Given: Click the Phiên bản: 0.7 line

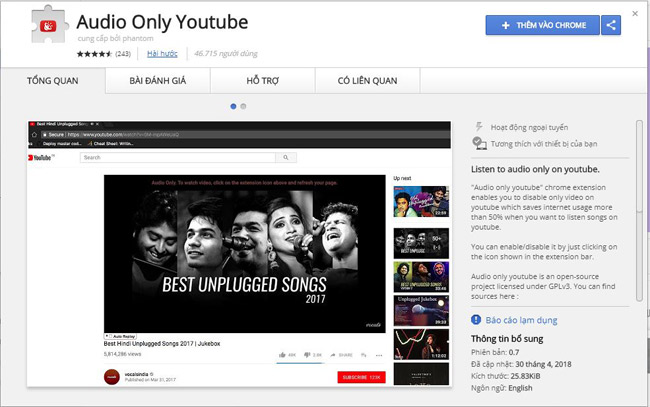Looking at the screenshot, I should coord(495,352).
